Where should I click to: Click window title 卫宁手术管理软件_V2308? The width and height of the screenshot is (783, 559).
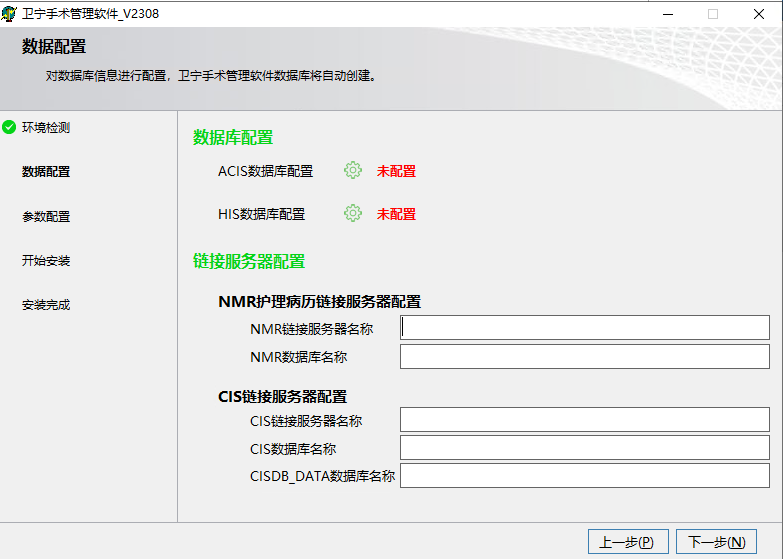[90, 13]
